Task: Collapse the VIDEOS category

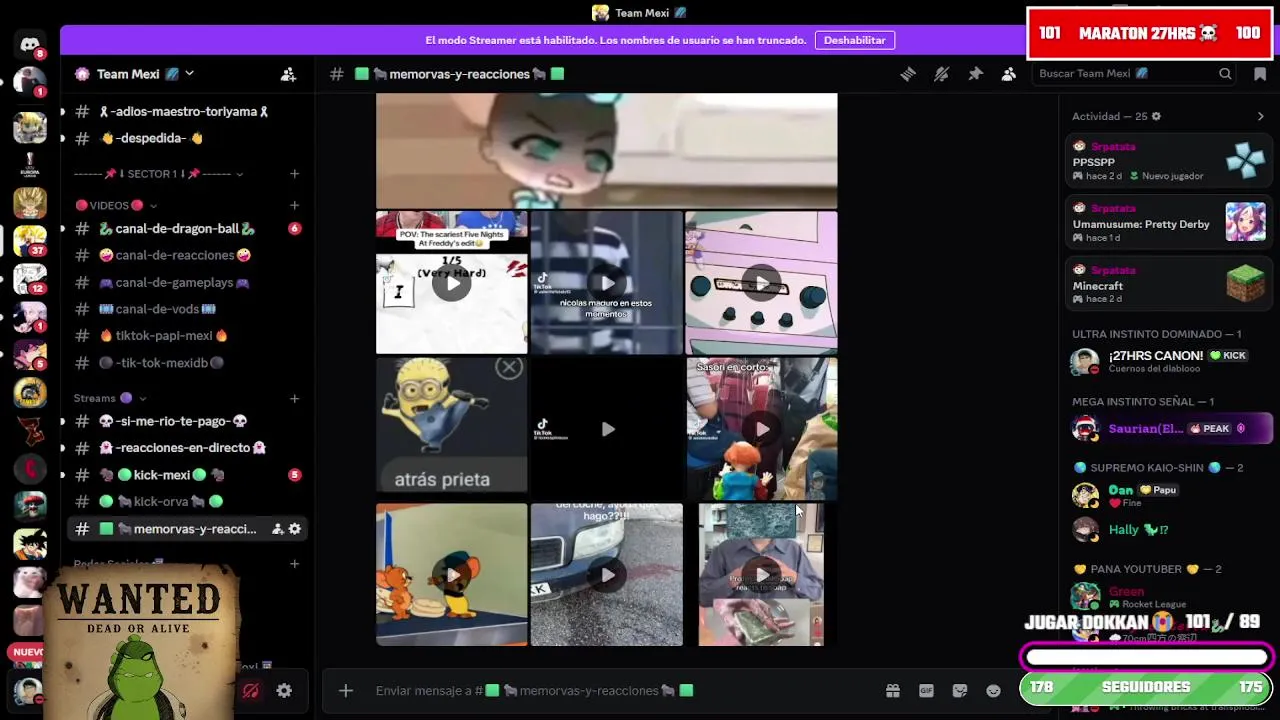Action: pos(116,205)
